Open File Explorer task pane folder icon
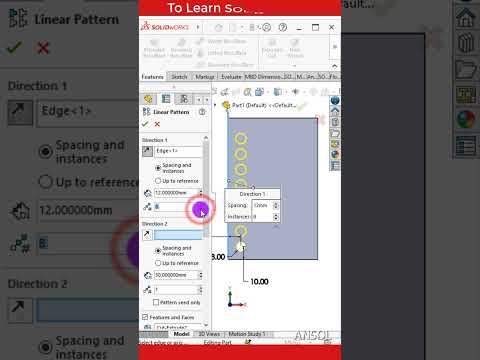 pyautogui.click(x=335, y=133)
